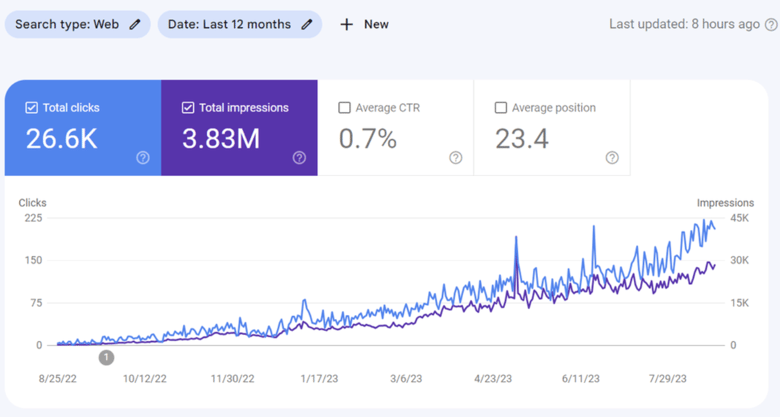Edit the Date: Last 12 months pencil icon
Viewport: 780px width, 417px height.
click(x=307, y=24)
